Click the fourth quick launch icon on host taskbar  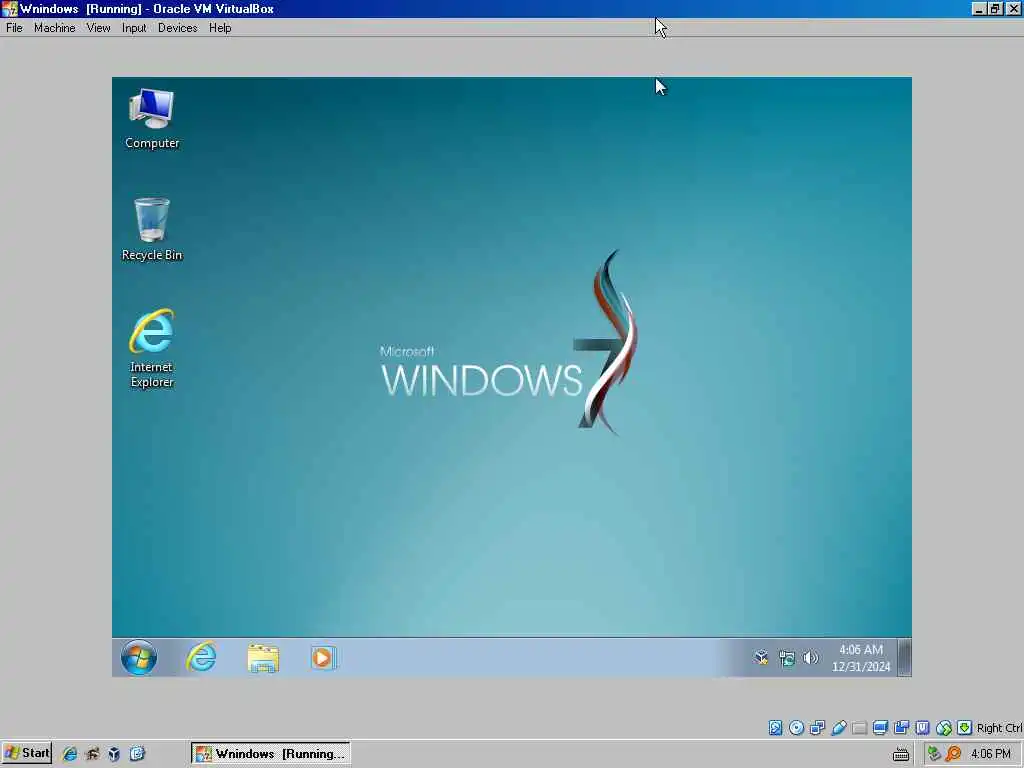tap(136, 754)
